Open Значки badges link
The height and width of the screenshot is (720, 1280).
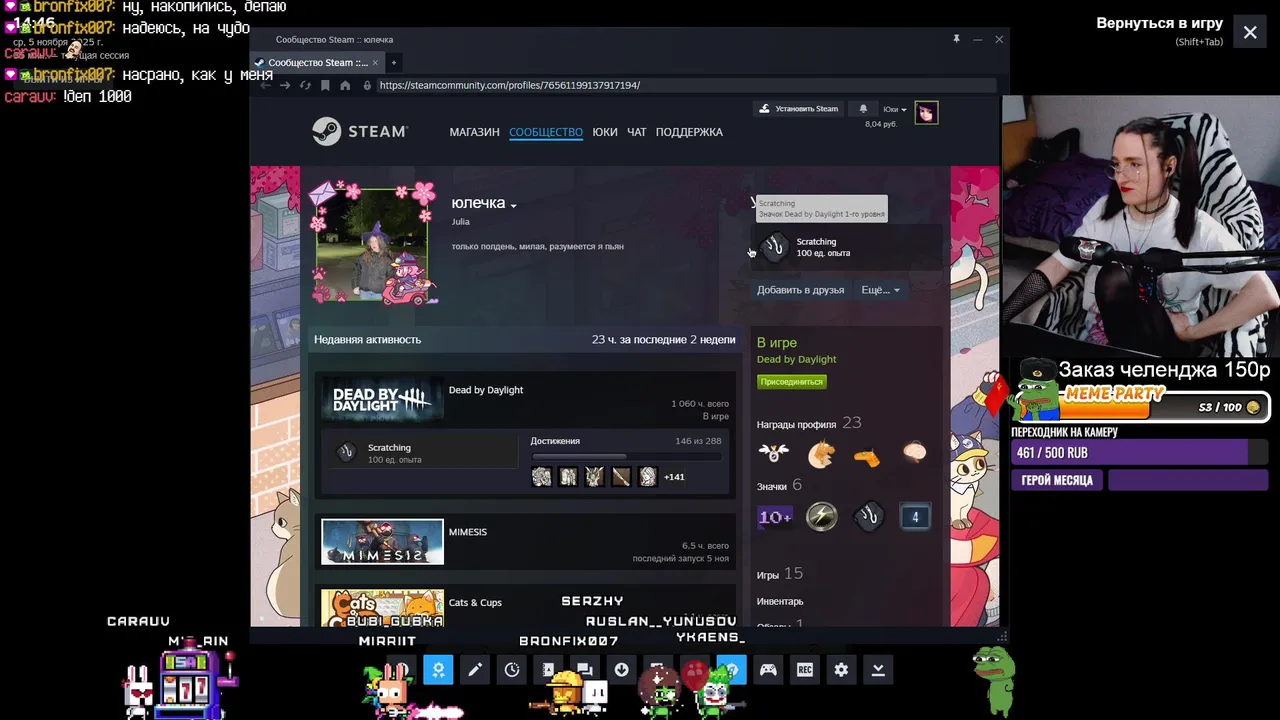772,486
